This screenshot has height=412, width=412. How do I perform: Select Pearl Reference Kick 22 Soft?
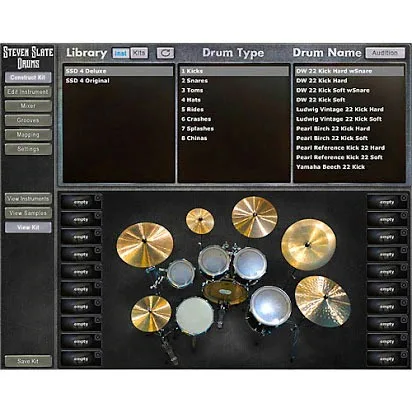[x=349, y=157]
